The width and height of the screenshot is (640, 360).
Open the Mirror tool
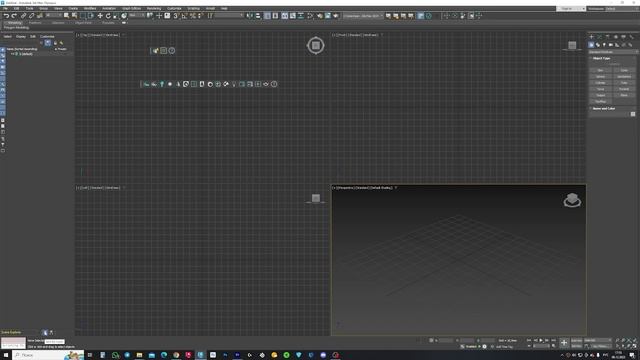click(x=250, y=16)
